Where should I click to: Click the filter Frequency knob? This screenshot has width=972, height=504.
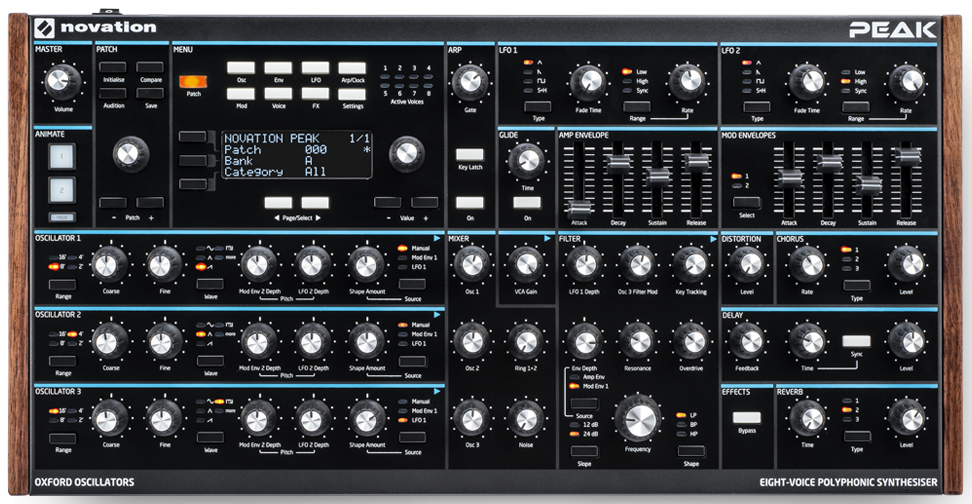tap(637, 418)
